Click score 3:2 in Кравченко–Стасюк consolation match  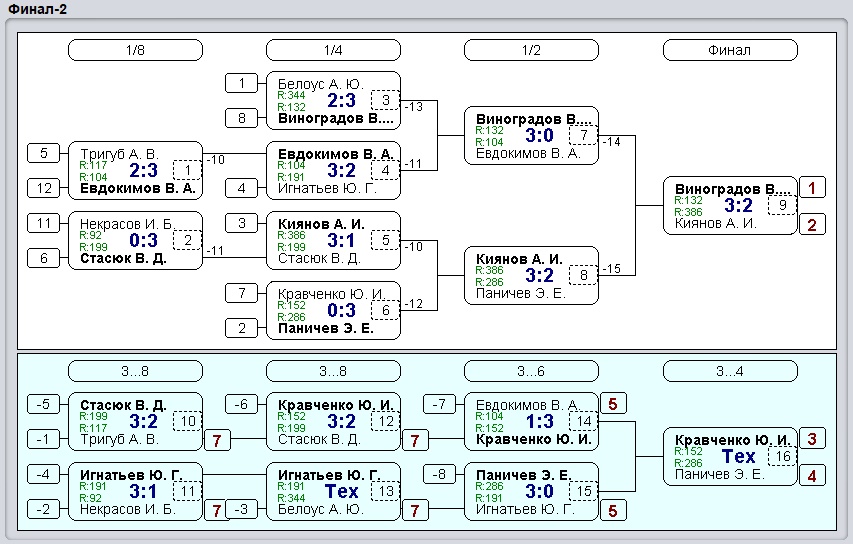[342, 421]
